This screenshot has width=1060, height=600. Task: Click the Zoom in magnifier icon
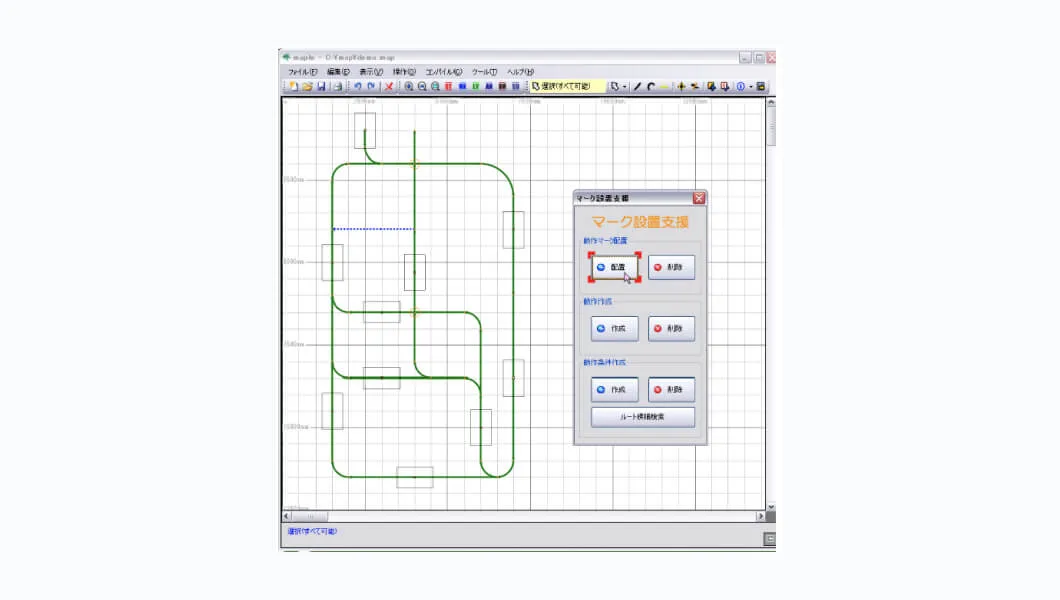point(408,87)
